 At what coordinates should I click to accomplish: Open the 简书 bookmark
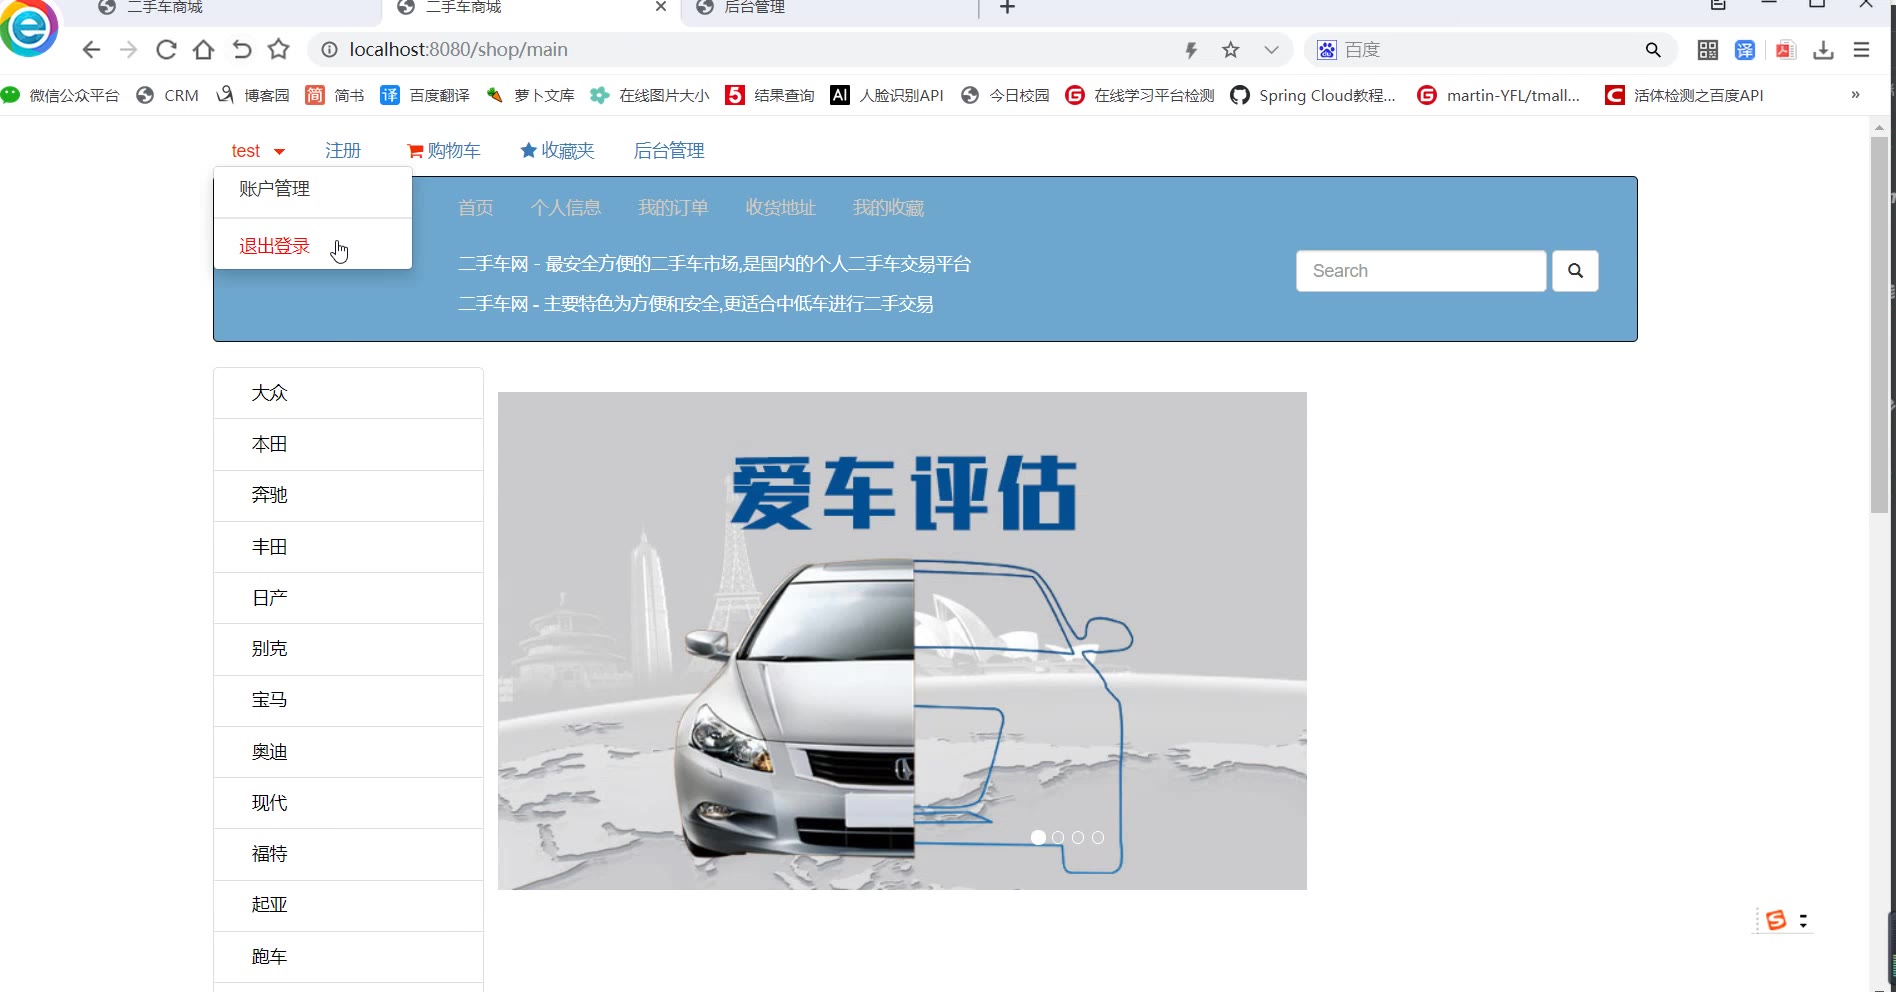335,95
